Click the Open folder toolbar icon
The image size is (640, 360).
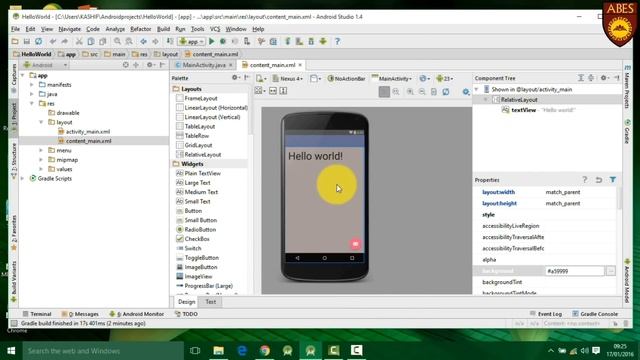15,41
